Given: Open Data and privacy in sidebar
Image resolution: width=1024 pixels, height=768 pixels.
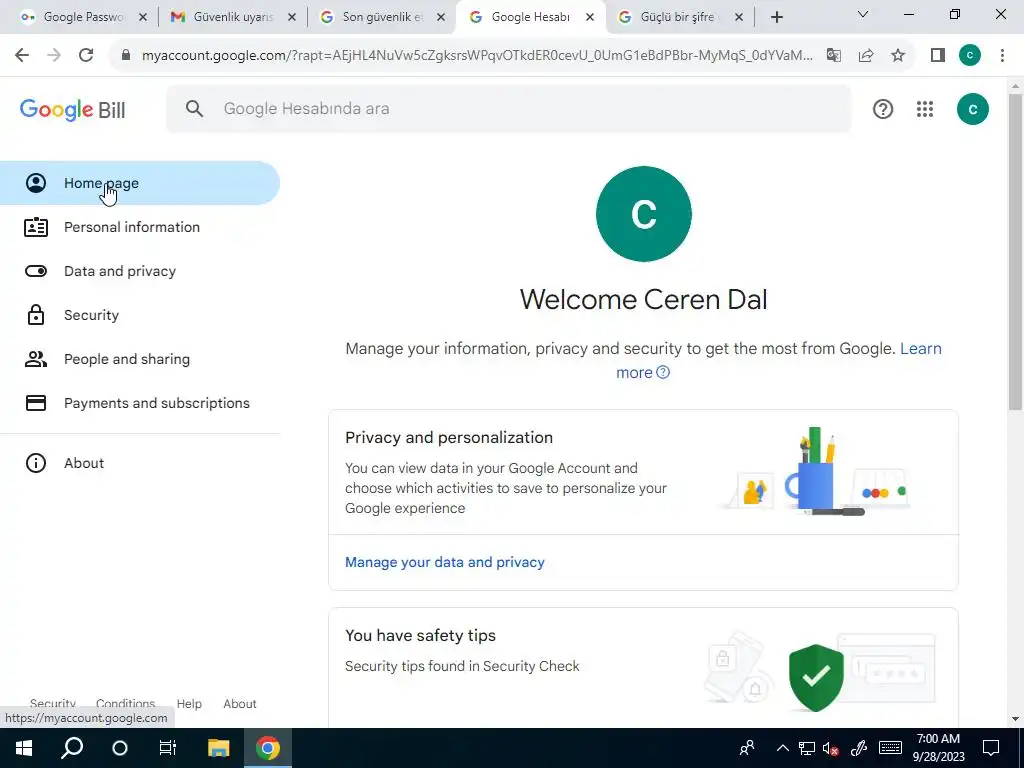Looking at the screenshot, I should 140,270.
